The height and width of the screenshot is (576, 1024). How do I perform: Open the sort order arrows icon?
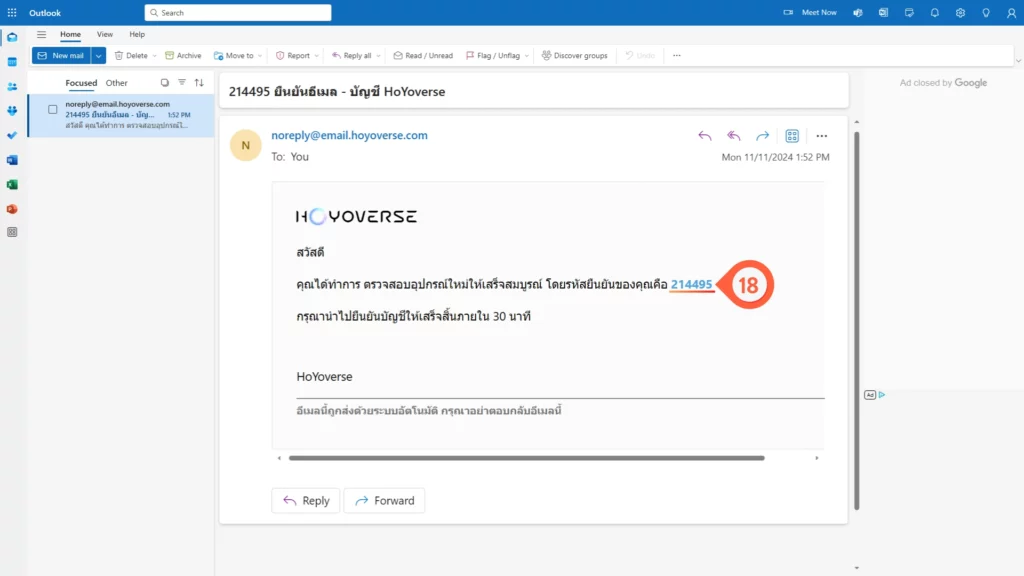pyautogui.click(x=199, y=83)
